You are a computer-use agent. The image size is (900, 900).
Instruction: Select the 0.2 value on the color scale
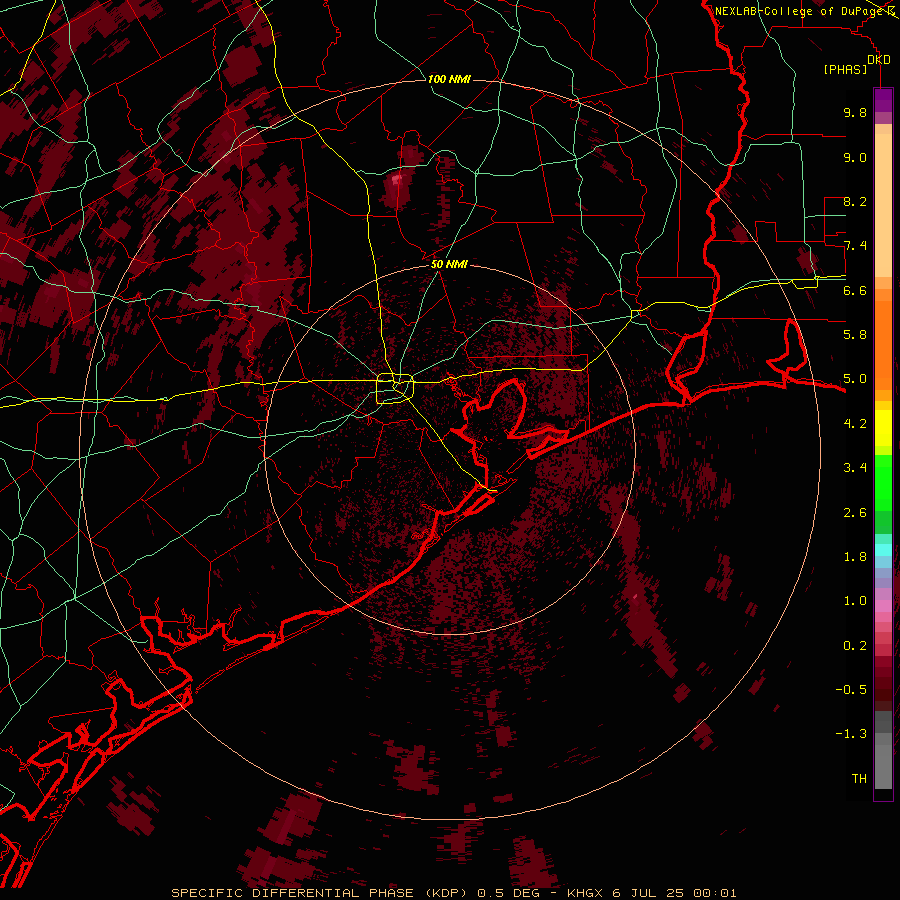pyautogui.click(x=855, y=646)
